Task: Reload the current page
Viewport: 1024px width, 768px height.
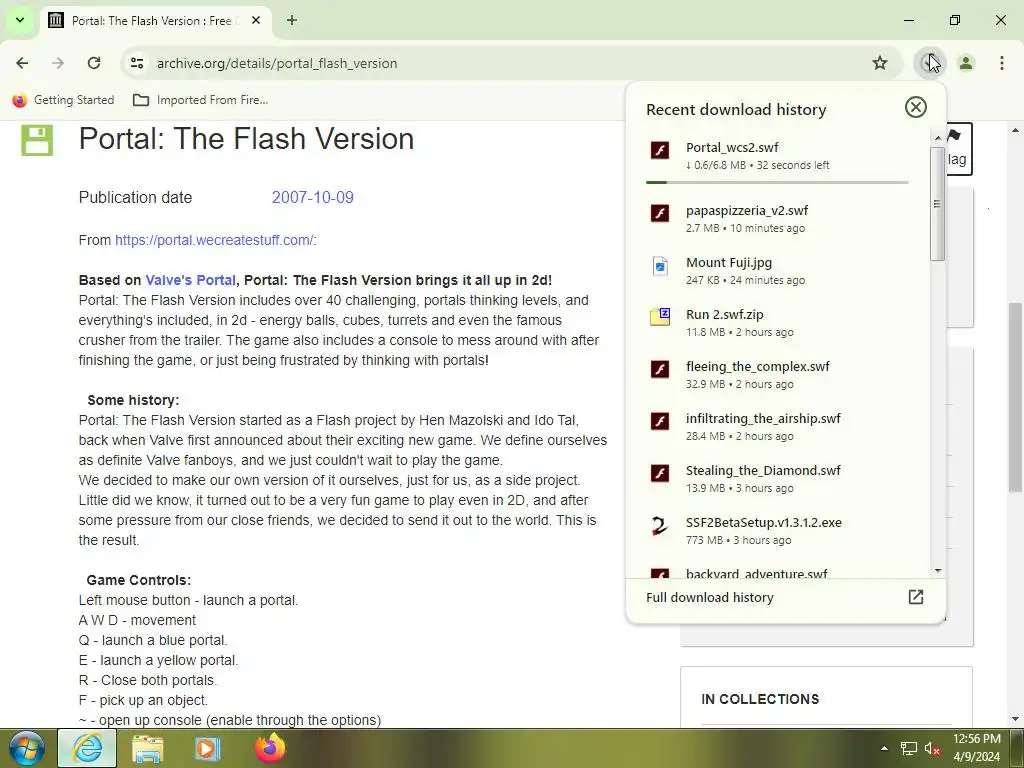Action: (x=94, y=63)
